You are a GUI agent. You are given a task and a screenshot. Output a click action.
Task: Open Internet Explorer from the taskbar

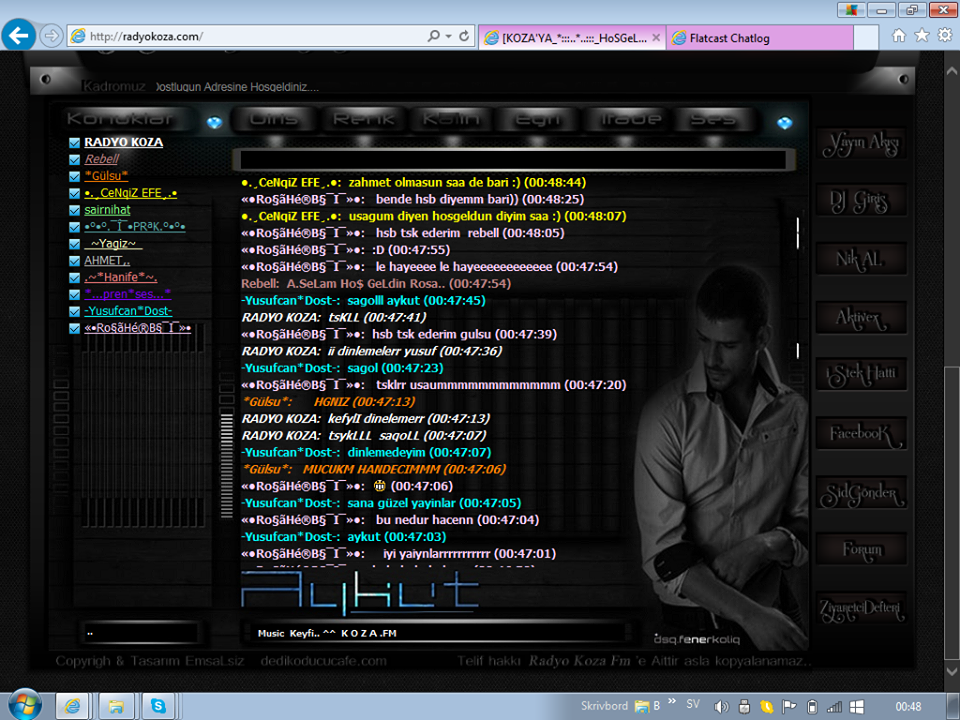tap(72, 707)
